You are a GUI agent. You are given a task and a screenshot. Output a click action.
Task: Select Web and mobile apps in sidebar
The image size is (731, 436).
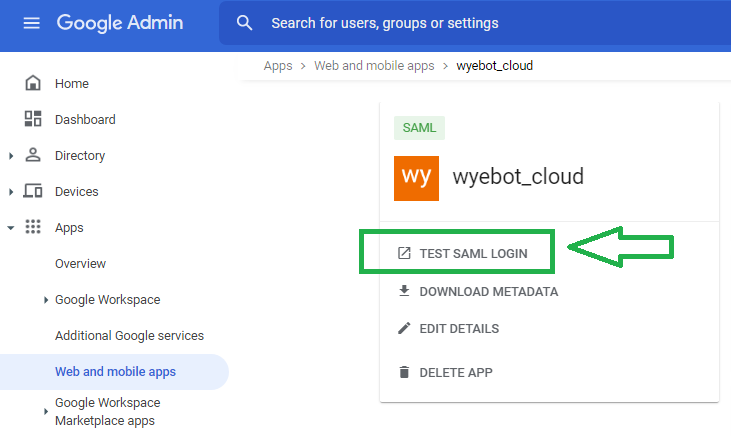114,372
